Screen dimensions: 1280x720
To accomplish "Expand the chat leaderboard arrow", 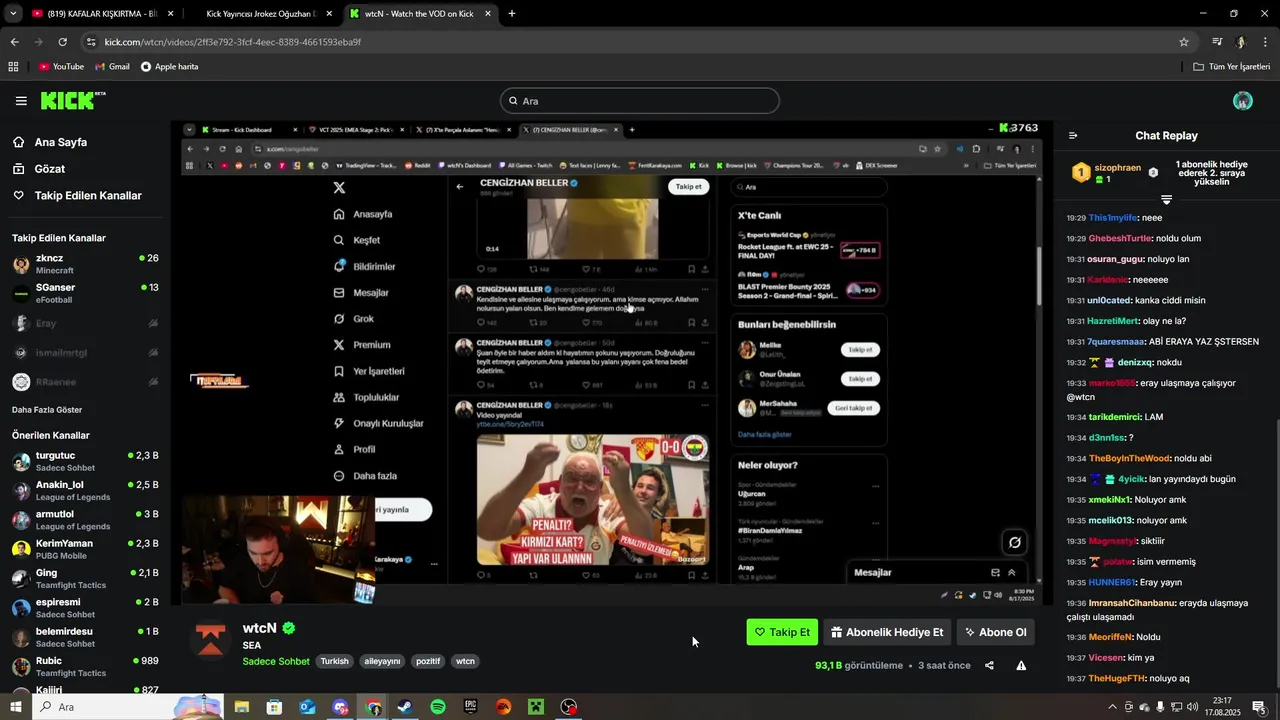I will coord(1166,200).
